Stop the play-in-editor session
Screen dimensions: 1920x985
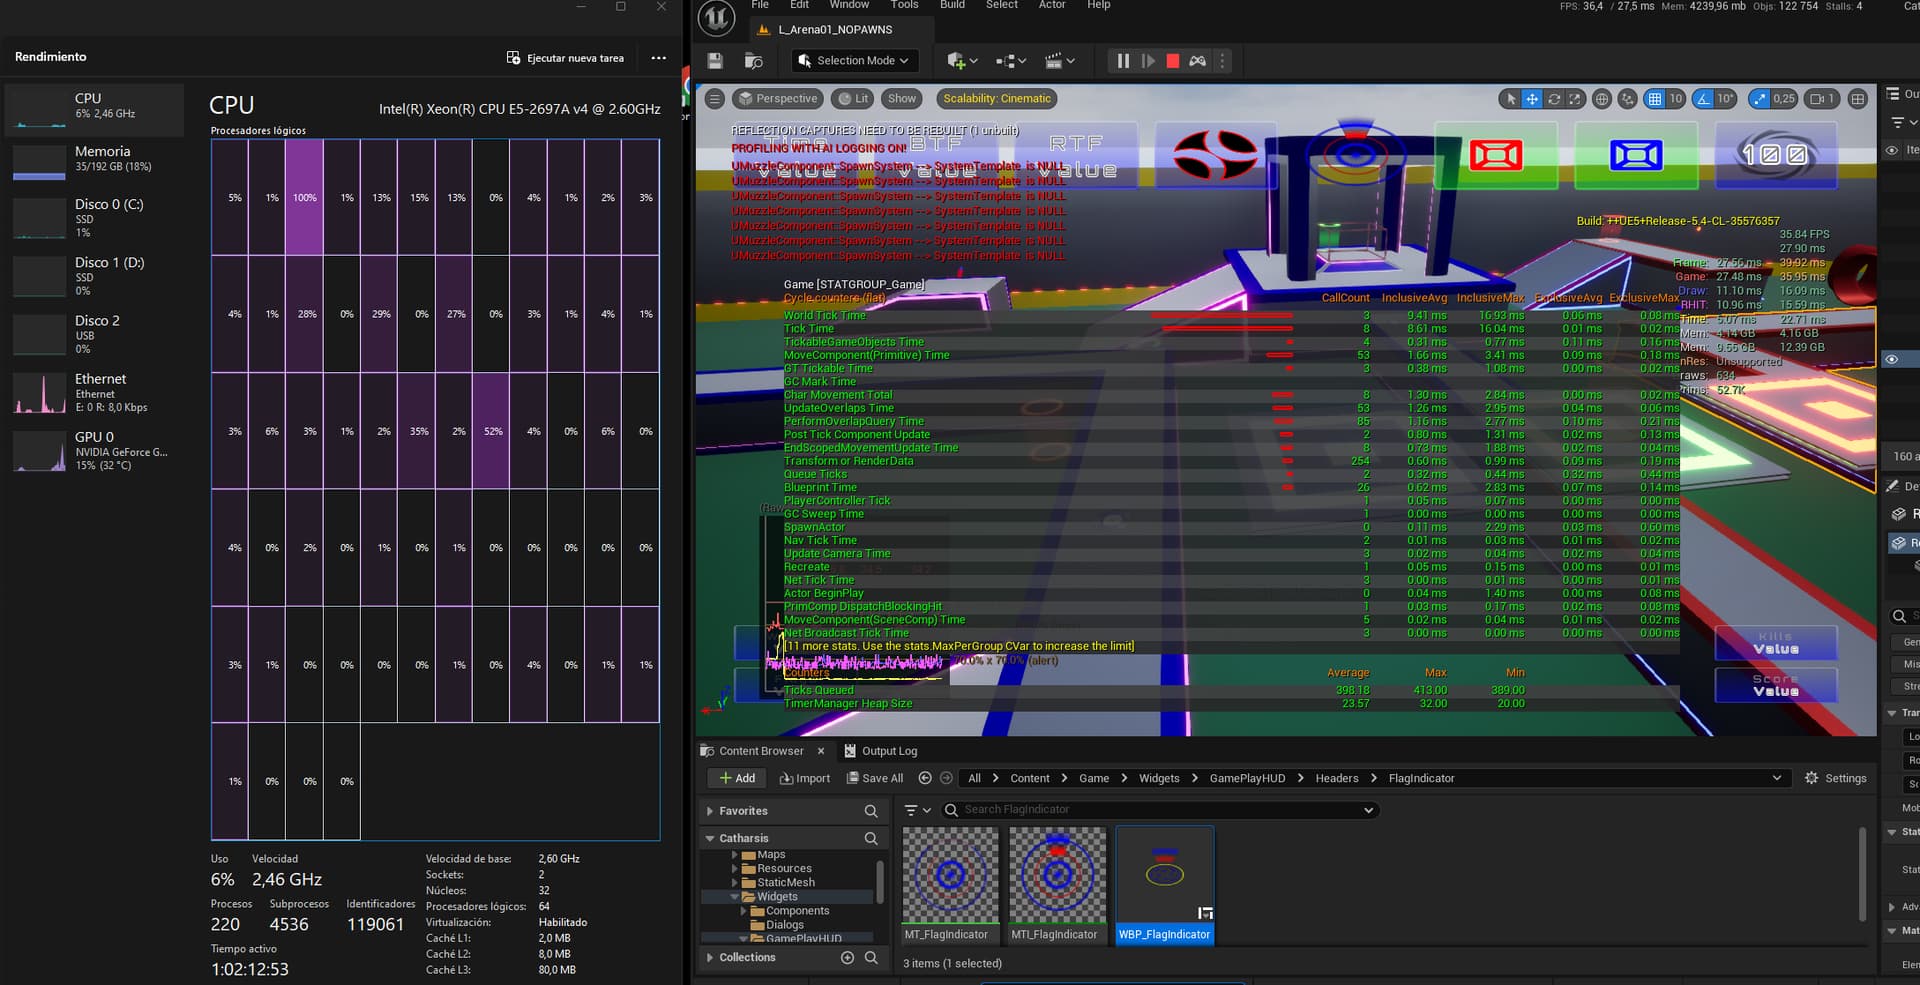coord(1173,61)
